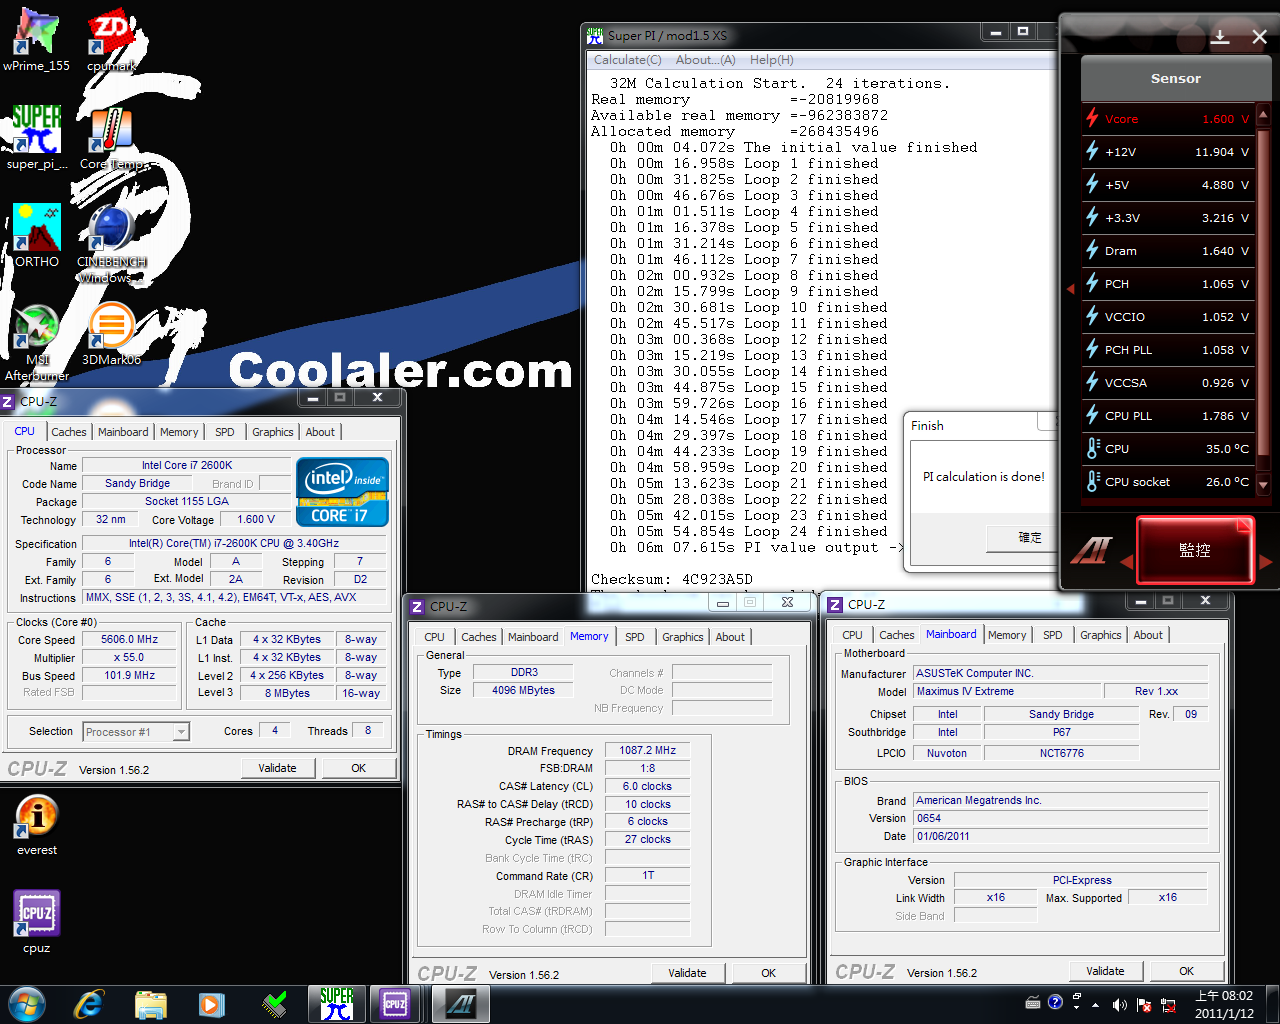Click OK in right CPU-Z window
This screenshot has height=1024, width=1280.
pyautogui.click(x=1187, y=971)
